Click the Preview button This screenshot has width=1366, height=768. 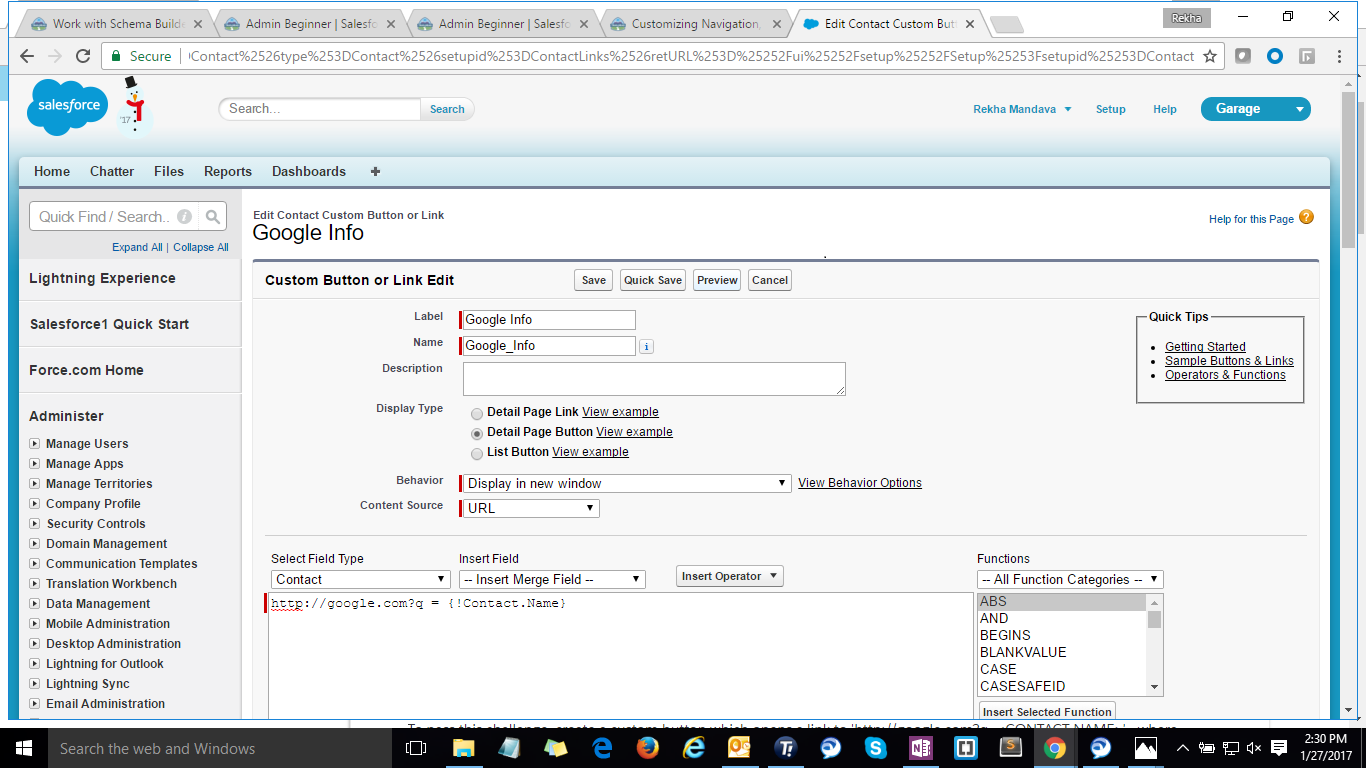pyautogui.click(x=718, y=280)
